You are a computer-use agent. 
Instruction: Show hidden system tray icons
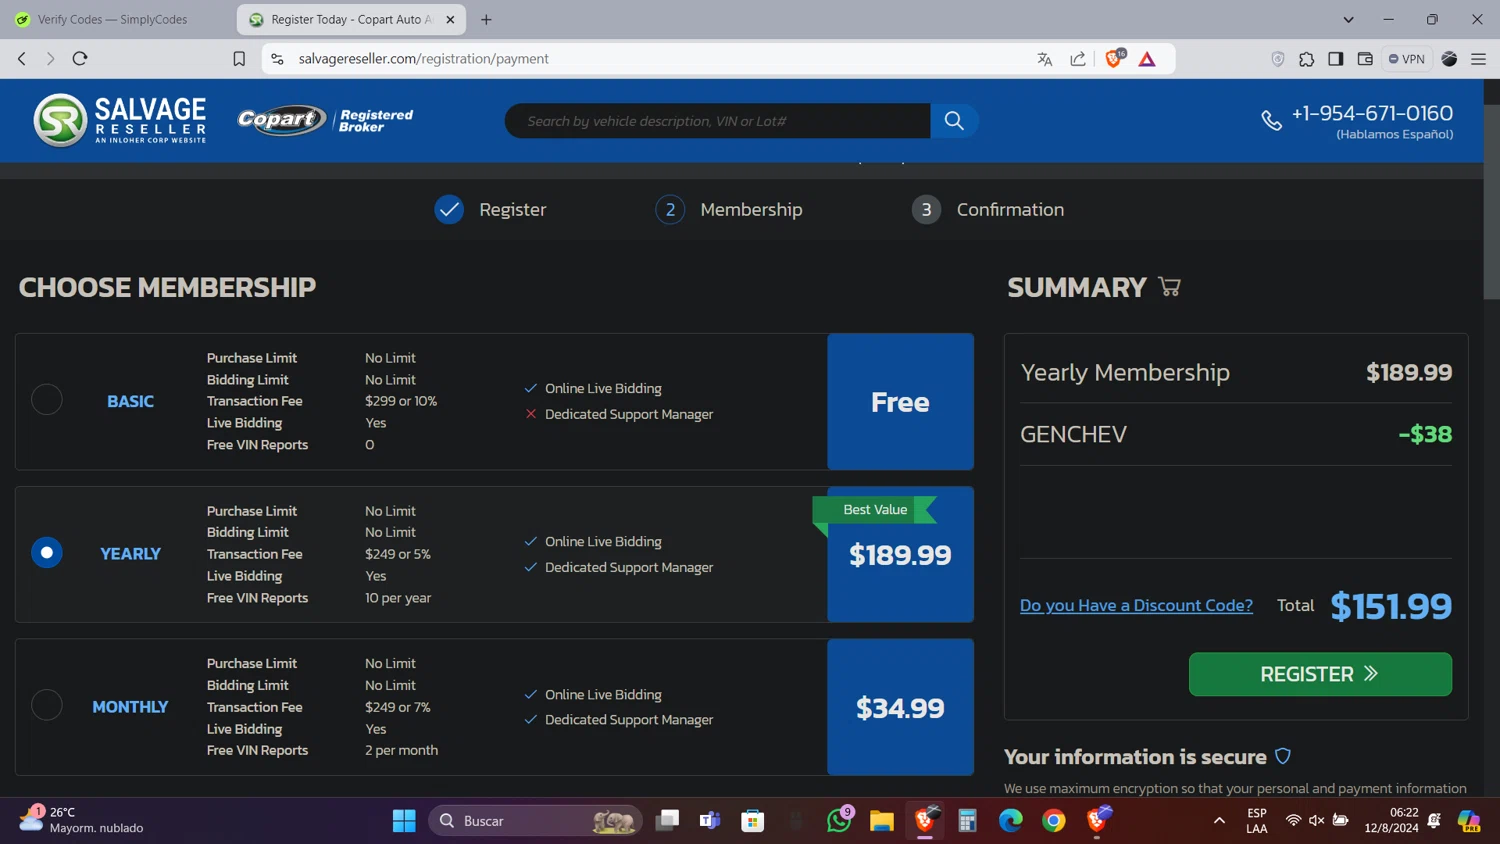click(x=1219, y=821)
